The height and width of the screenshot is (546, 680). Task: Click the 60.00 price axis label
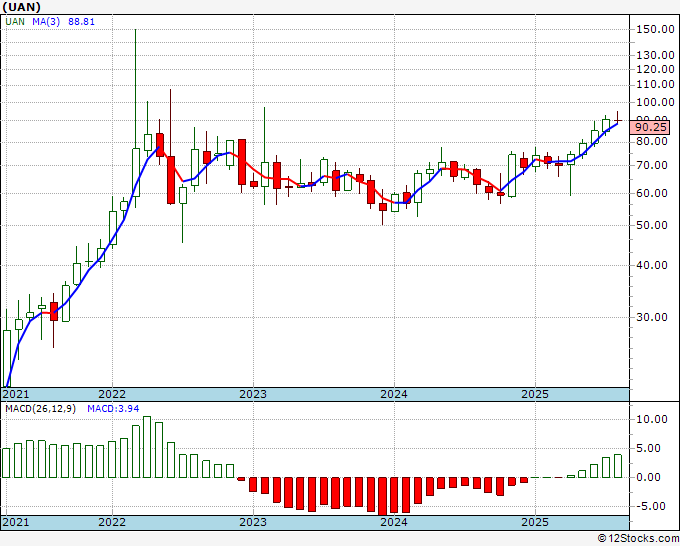coord(652,193)
